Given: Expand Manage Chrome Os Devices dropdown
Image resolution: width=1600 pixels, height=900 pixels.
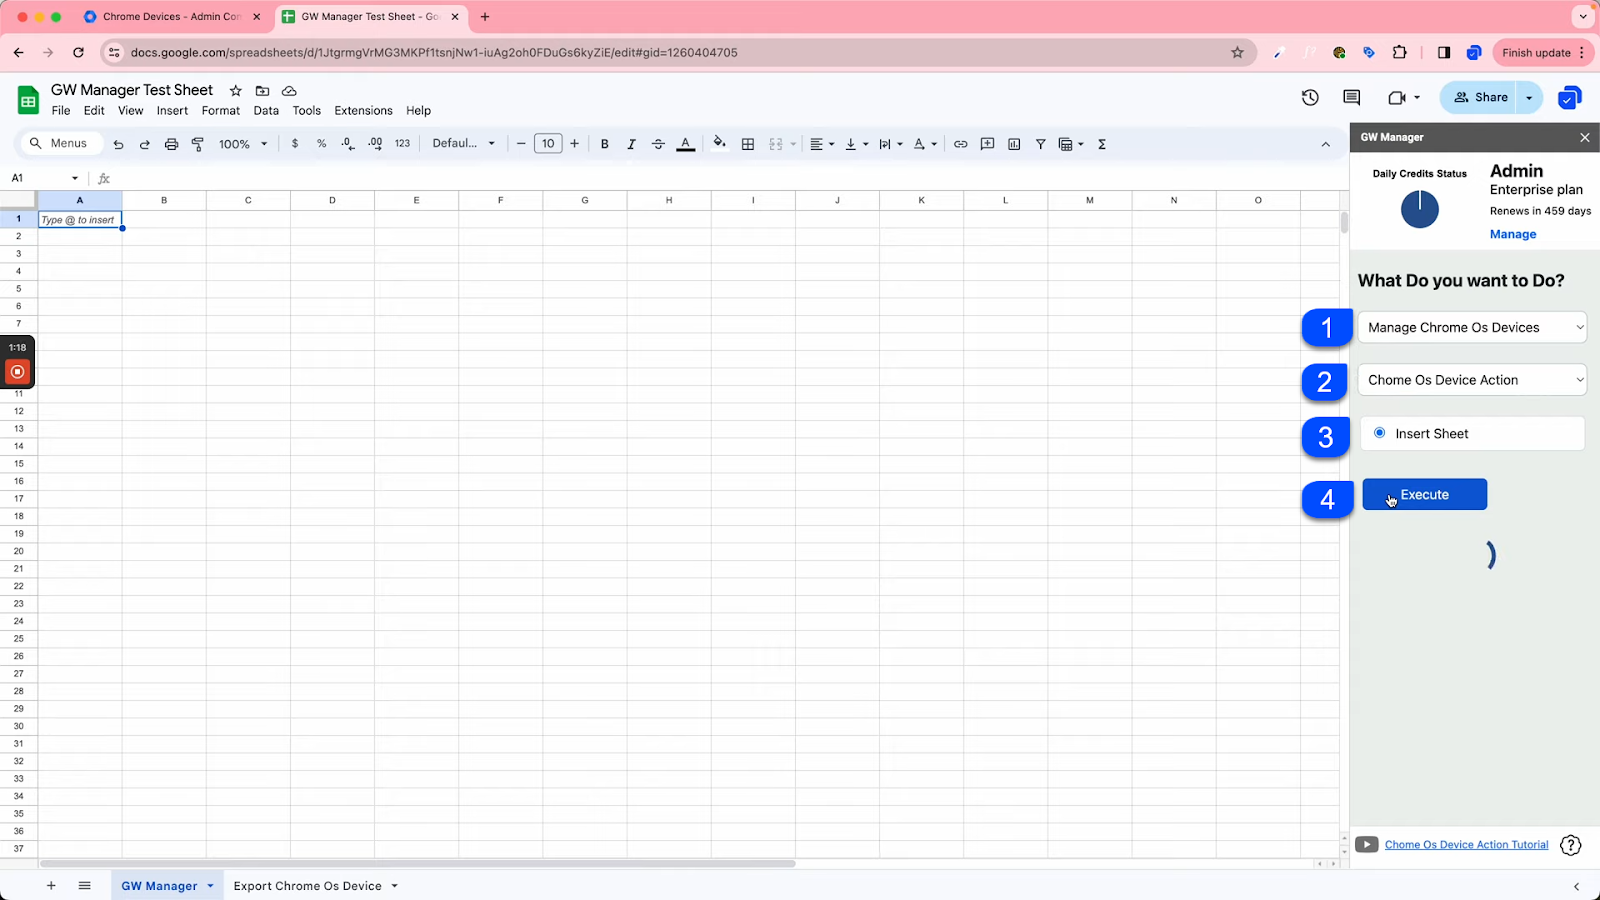Looking at the screenshot, I should [x=1472, y=327].
